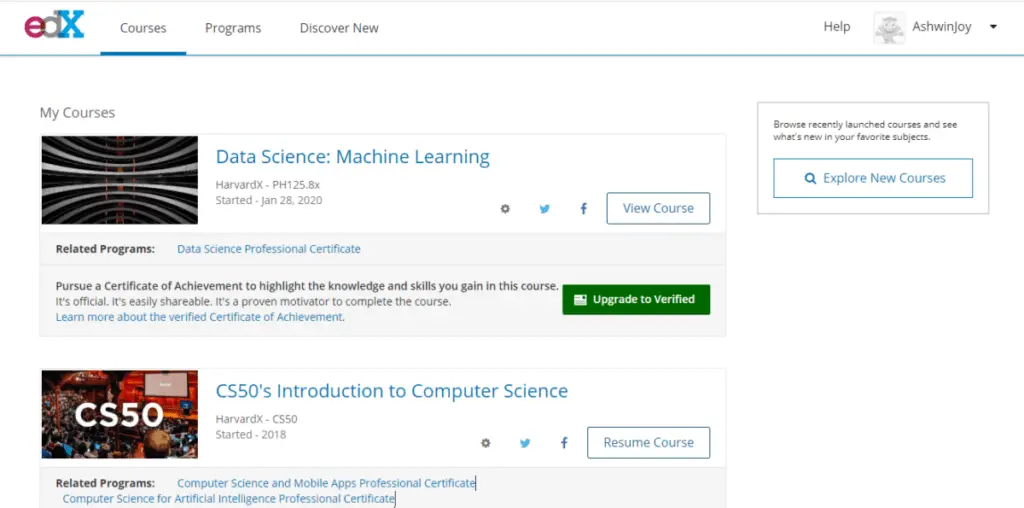Click the View Course button

(658, 208)
